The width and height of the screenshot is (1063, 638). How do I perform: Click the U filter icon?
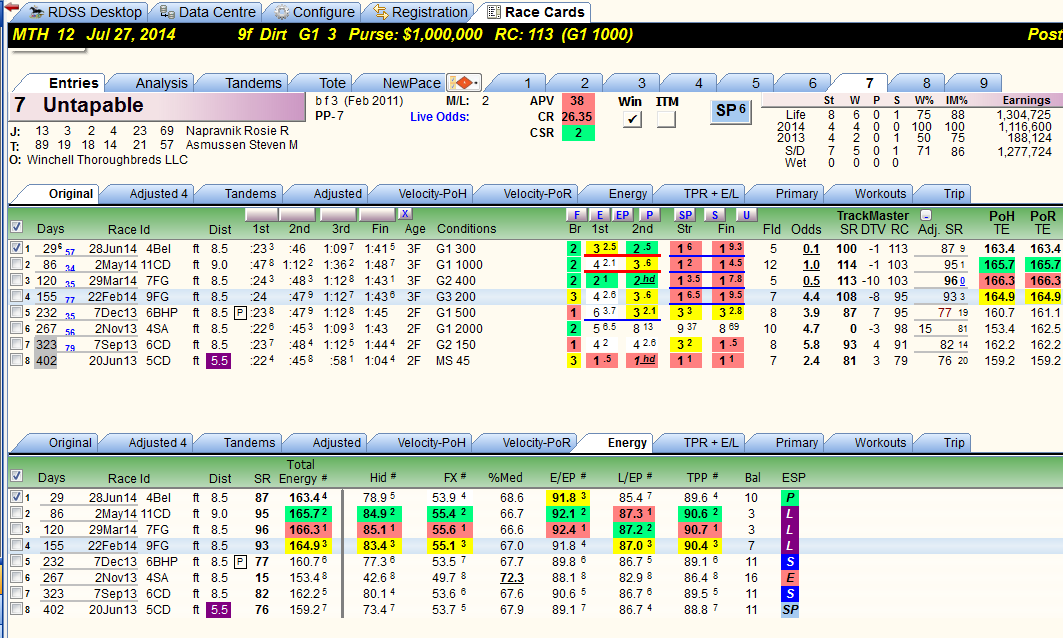746,215
